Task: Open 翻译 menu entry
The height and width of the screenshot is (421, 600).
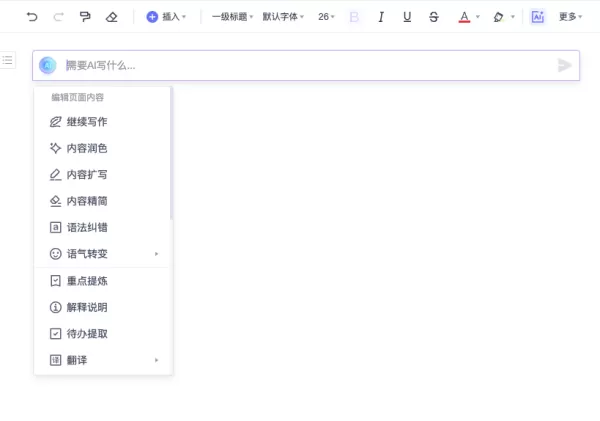Action: tap(103, 360)
